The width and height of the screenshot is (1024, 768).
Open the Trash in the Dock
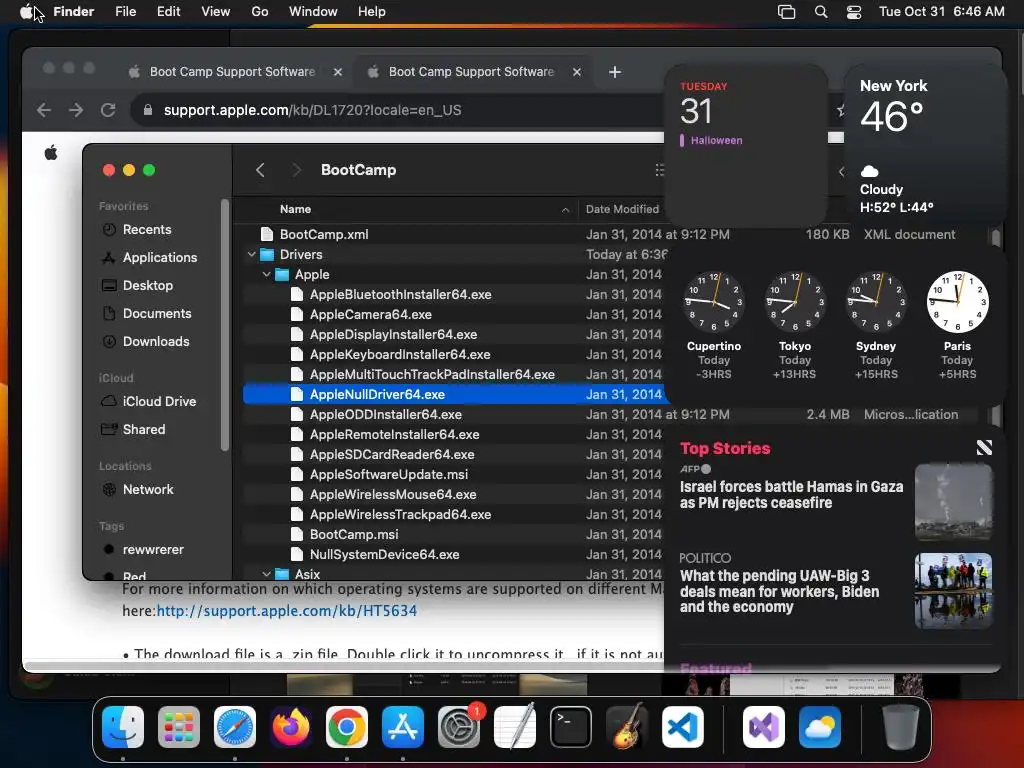pos(901,727)
